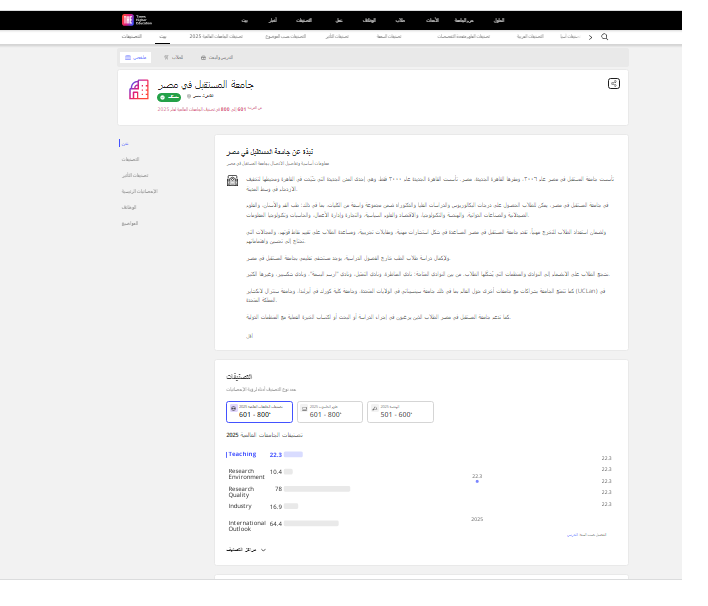This screenshot has width=708, height=606.
Task: Click the share icon on the university card
Action: (x=614, y=84)
